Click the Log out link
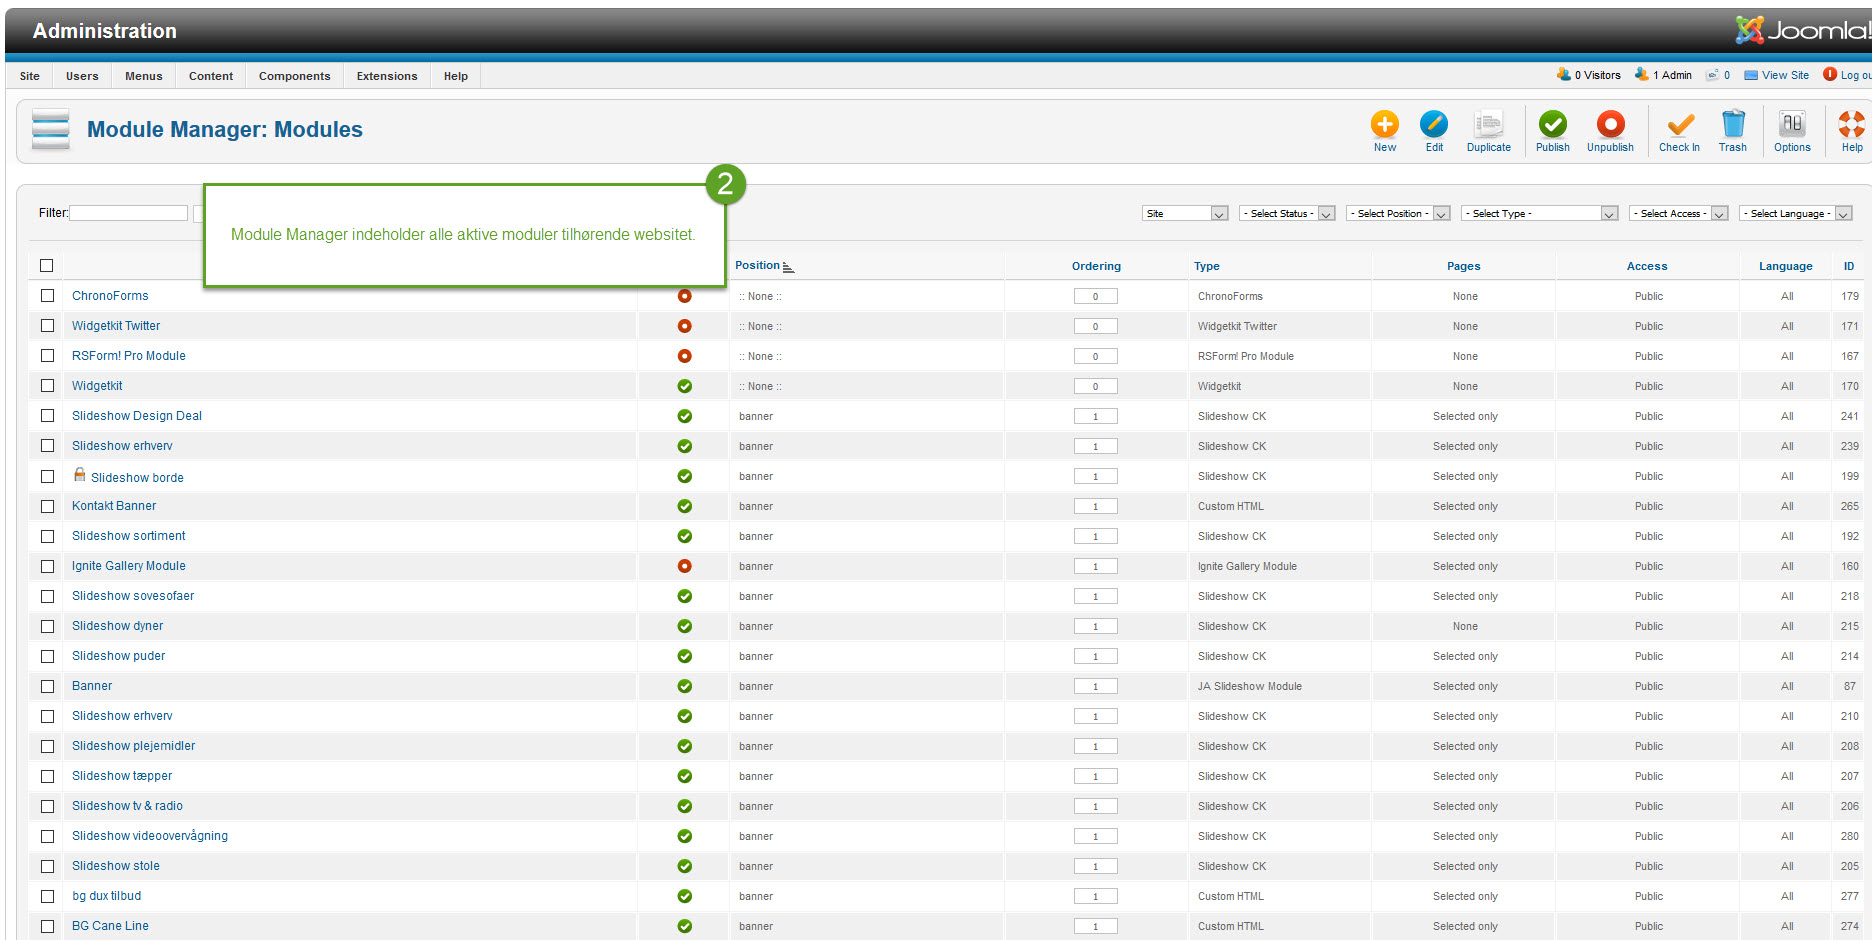This screenshot has height=940, width=1872. pos(1856,75)
